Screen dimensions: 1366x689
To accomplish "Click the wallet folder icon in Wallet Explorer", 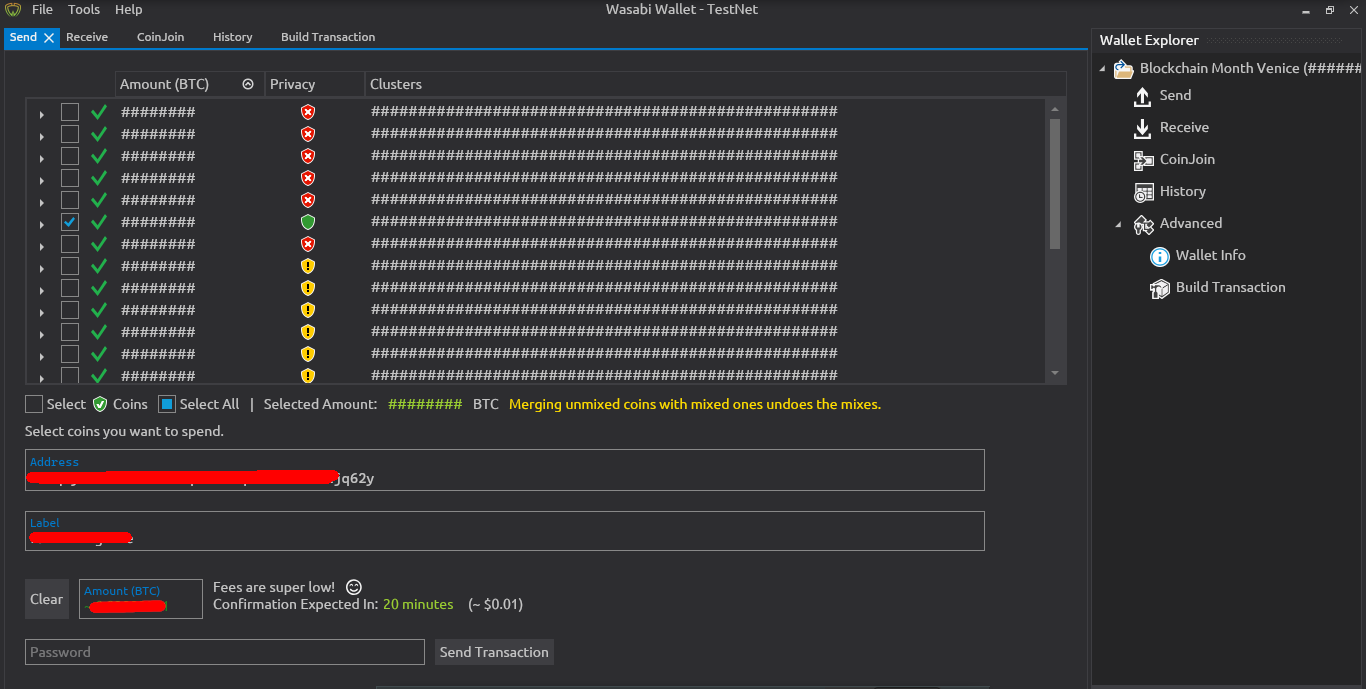I will point(1123,69).
